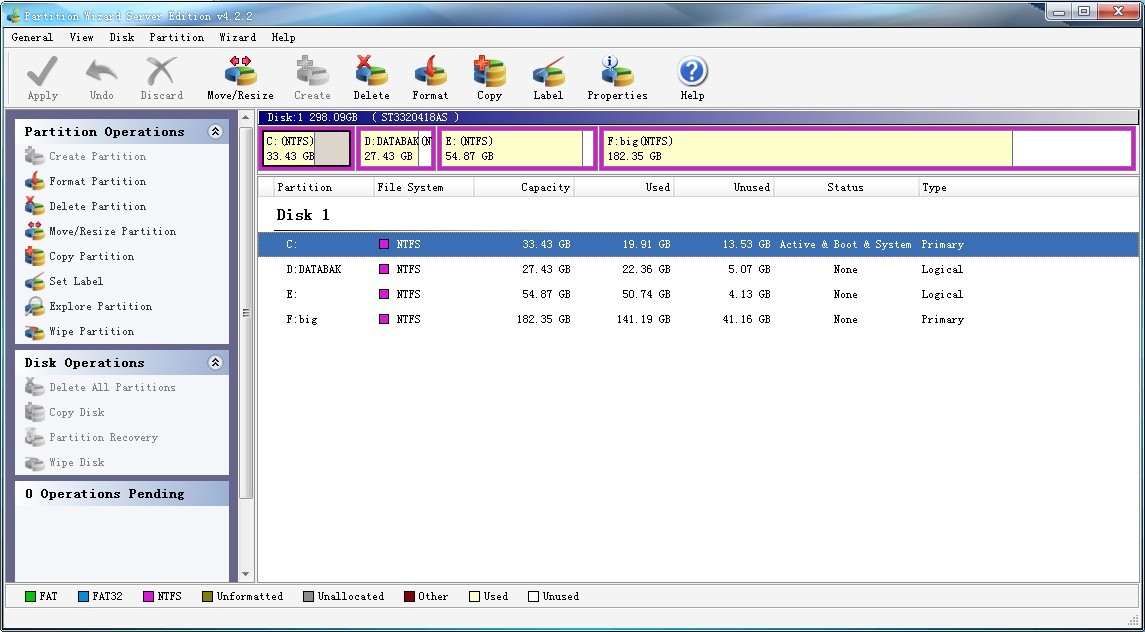Viewport: 1145px width, 632px height.
Task: Click the Copy Disk sidebar icon
Action: (34, 412)
